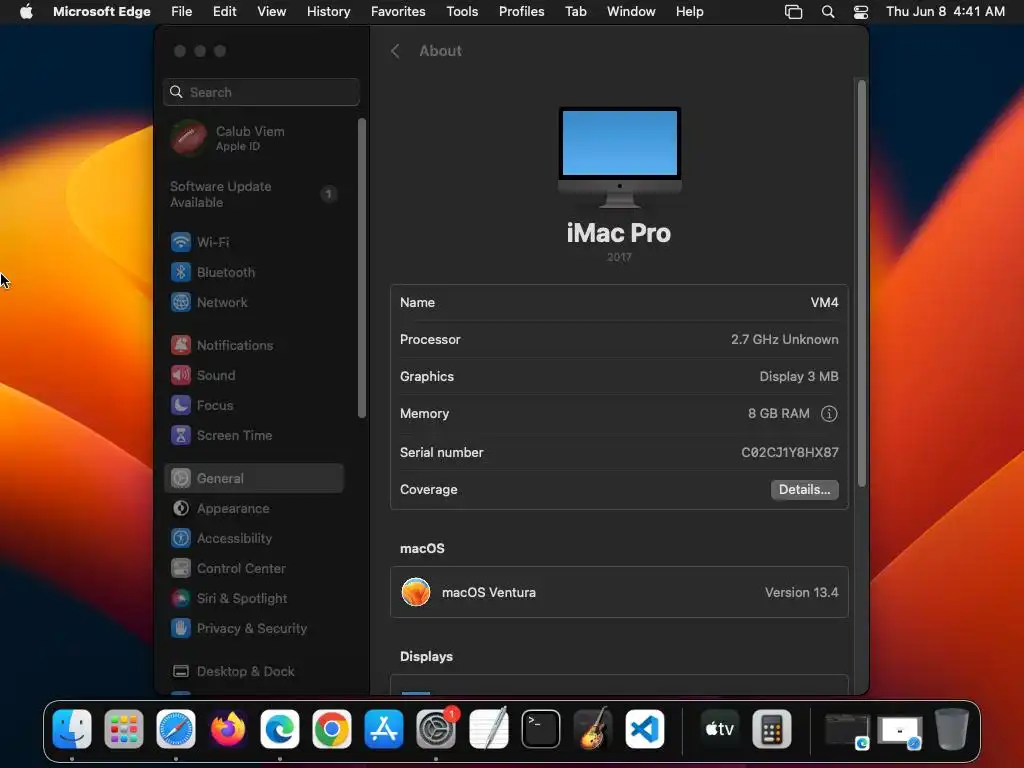1024x768 pixels.
Task: Click the menu bar date and time
Action: [x=946, y=12]
